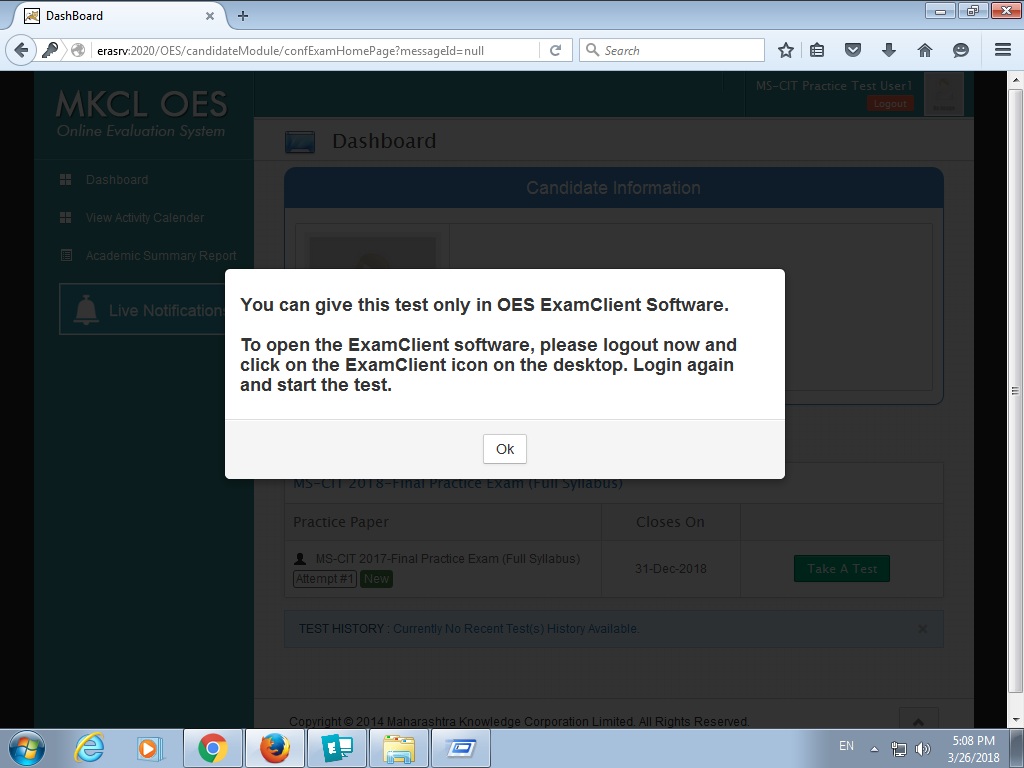Click the clock showing 5:08 PM
This screenshot has width=1024, height=768.
coord(973,749)
